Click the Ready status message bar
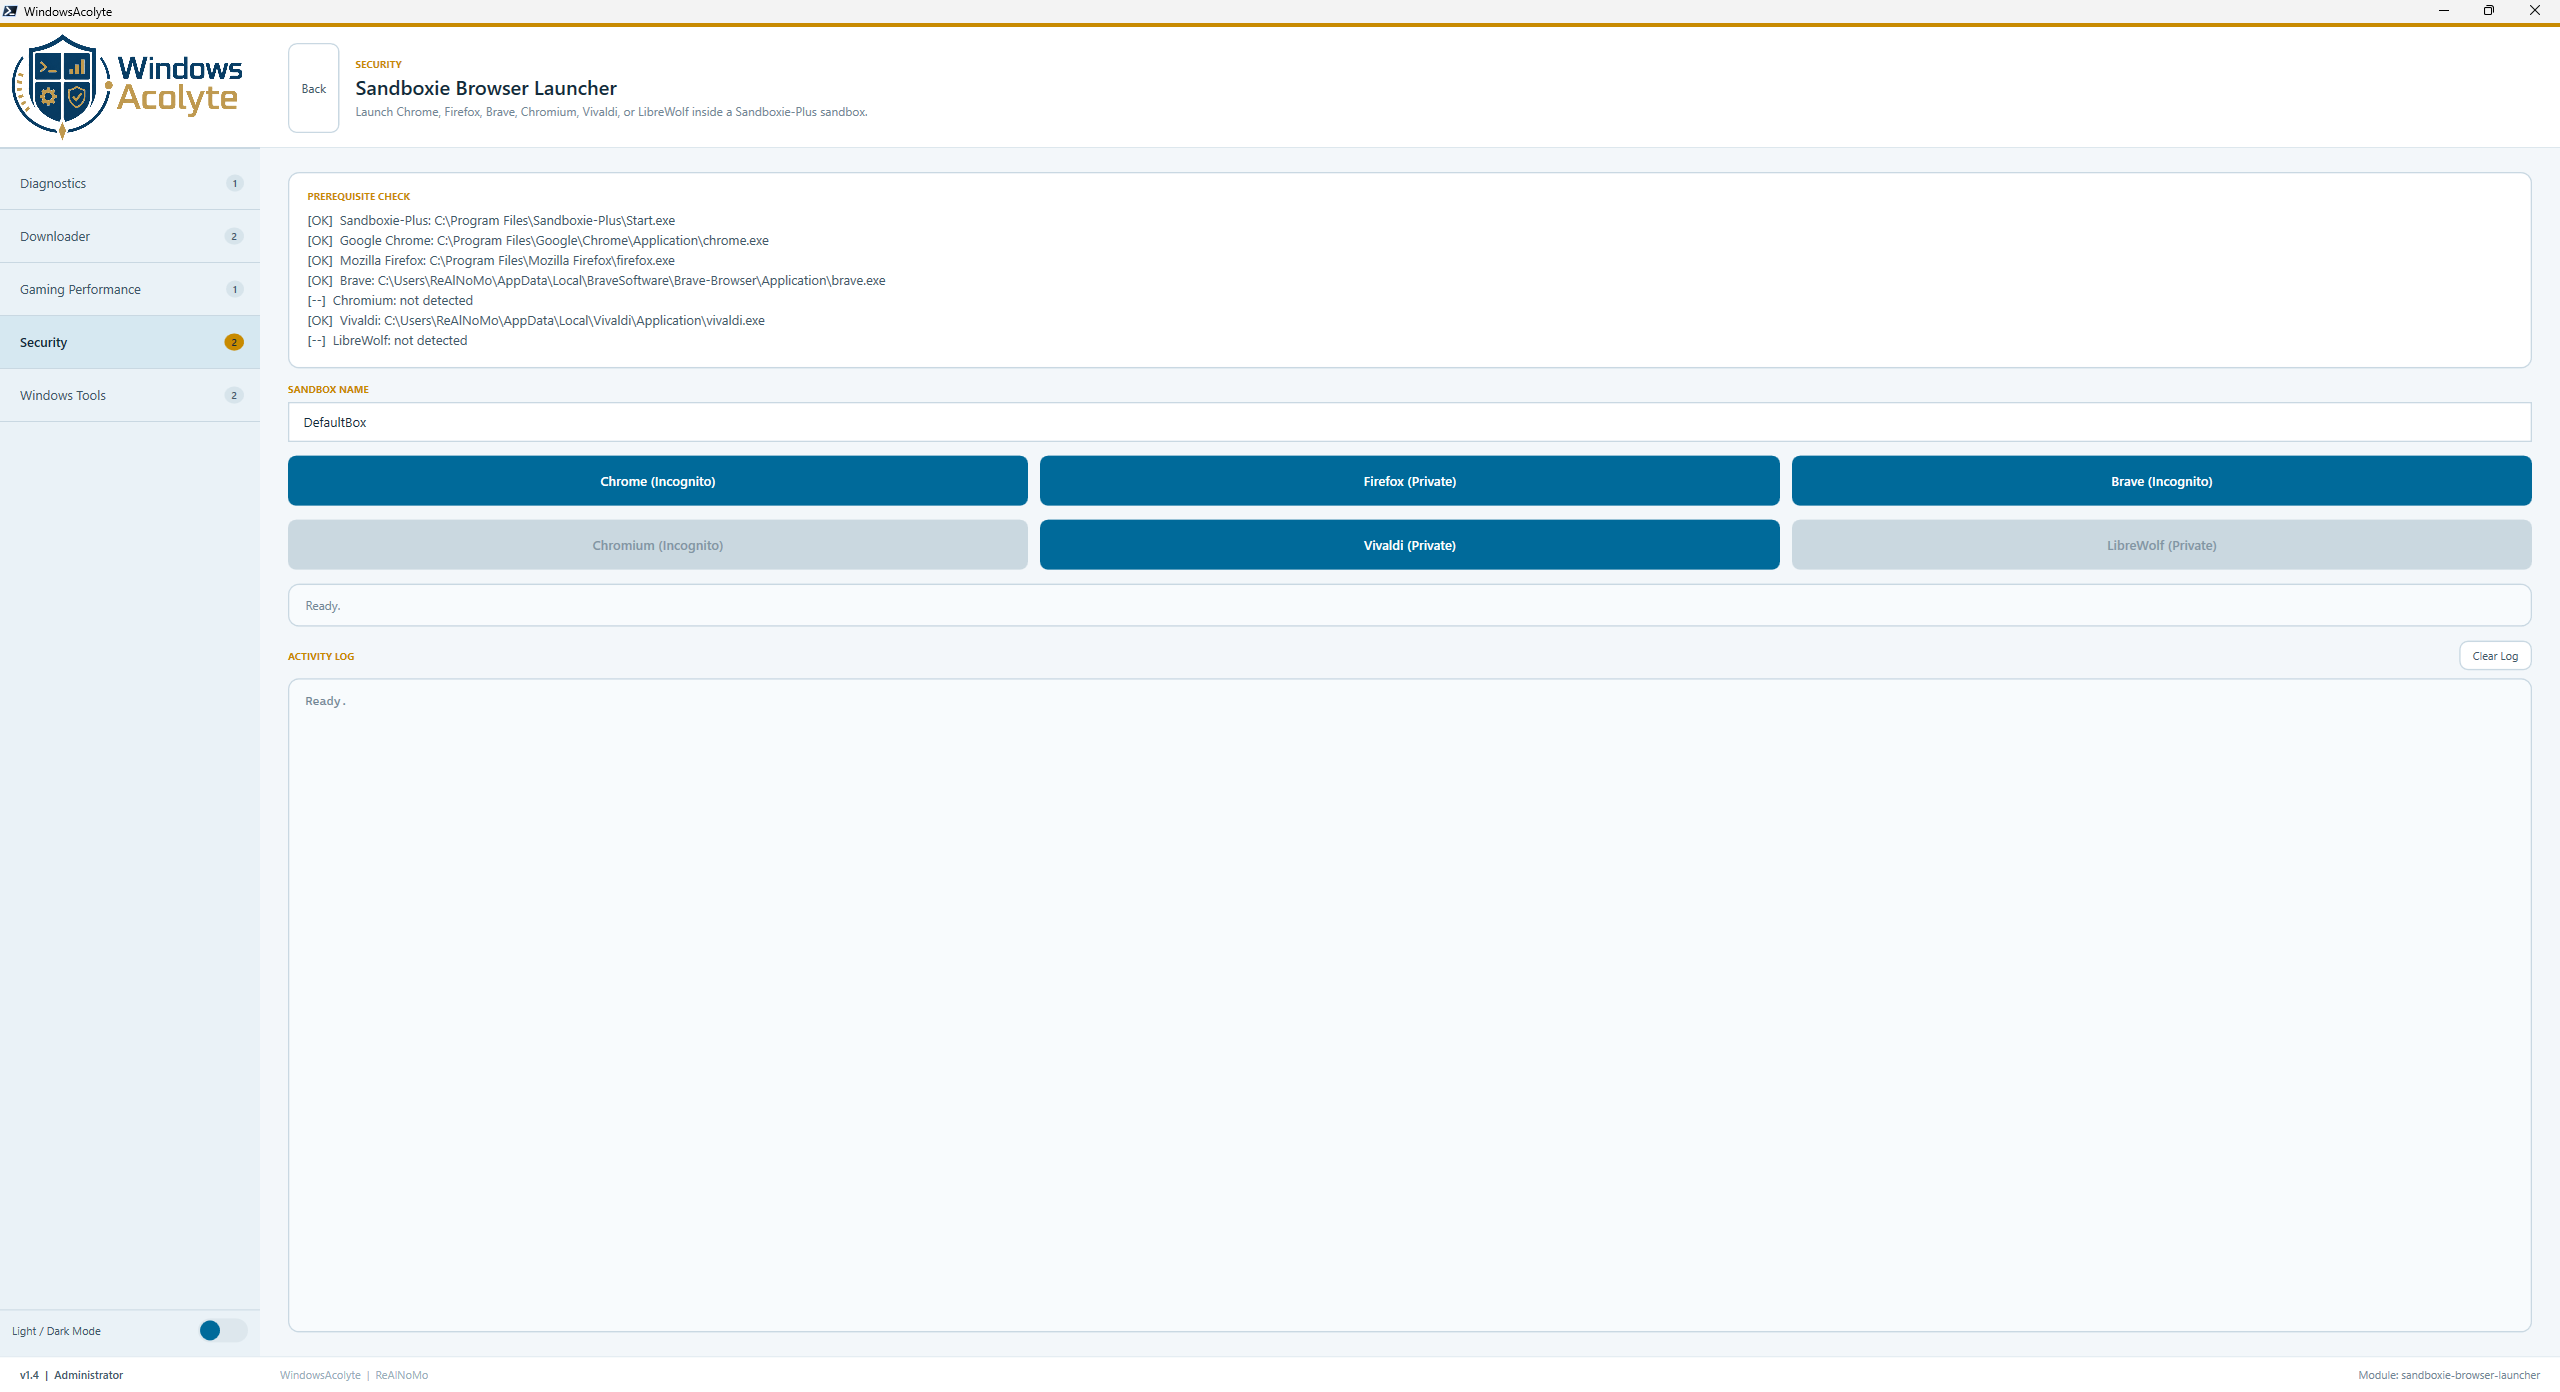 click(1410, 605)
